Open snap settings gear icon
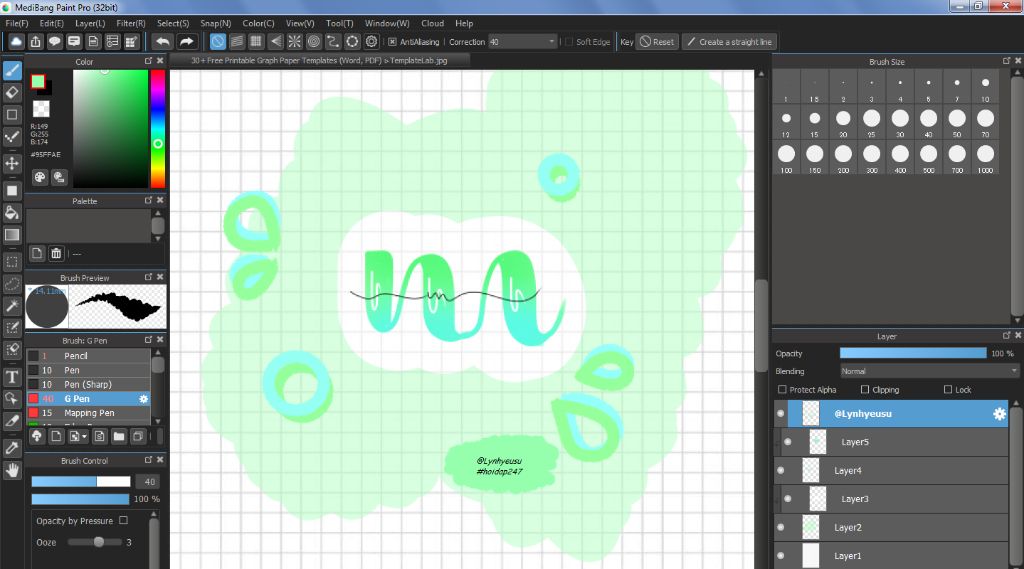The image size is (1024, 569). click(372, 42)
